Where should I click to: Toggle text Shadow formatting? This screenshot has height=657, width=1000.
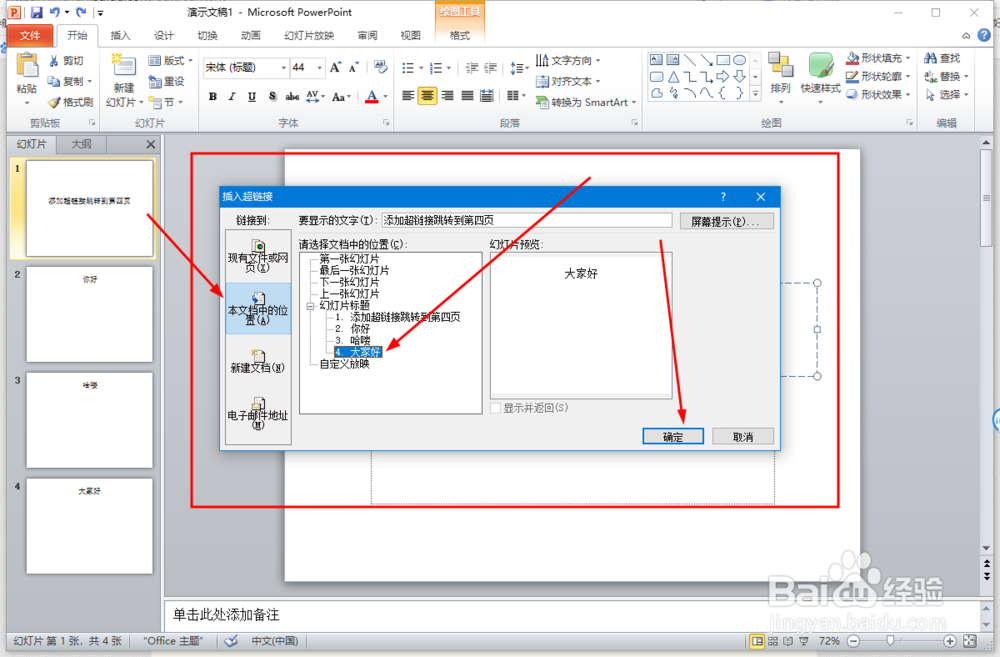pyautogui.click(x=272, y=96)
